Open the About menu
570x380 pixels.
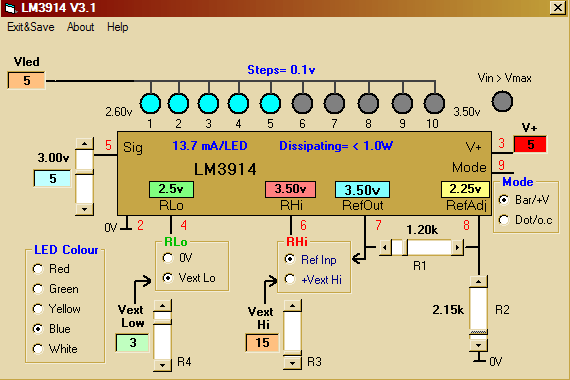click(x=80, y=27)
